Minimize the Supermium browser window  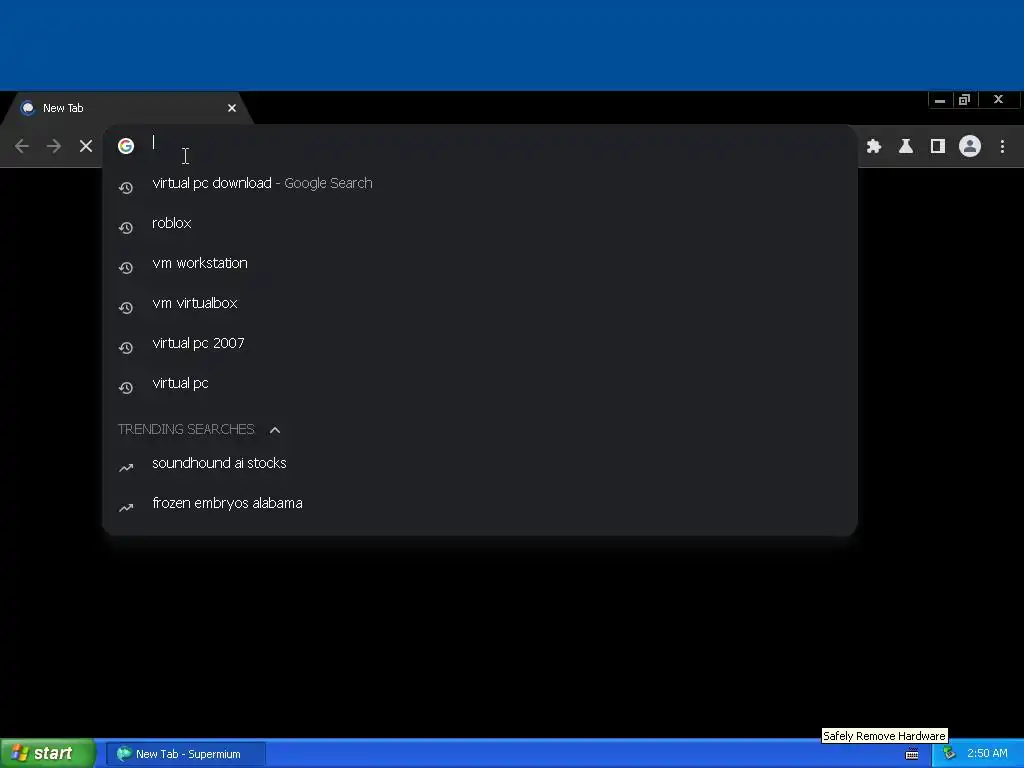click(x=940, y=100)
